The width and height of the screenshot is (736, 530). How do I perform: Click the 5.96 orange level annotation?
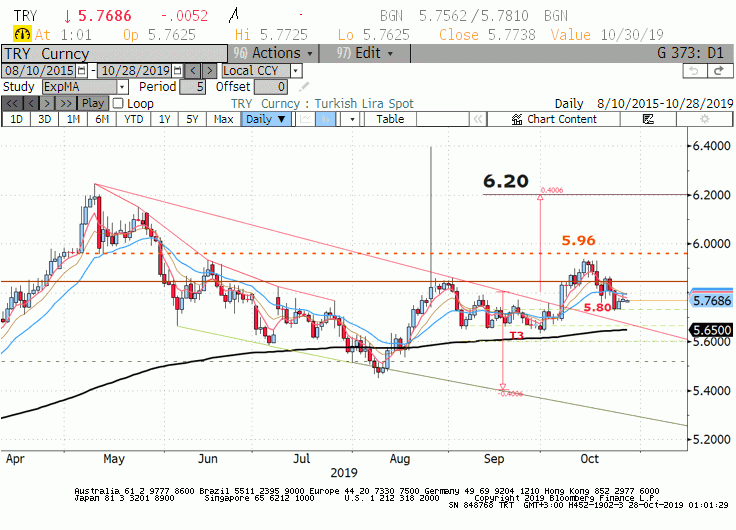point(578,241)
